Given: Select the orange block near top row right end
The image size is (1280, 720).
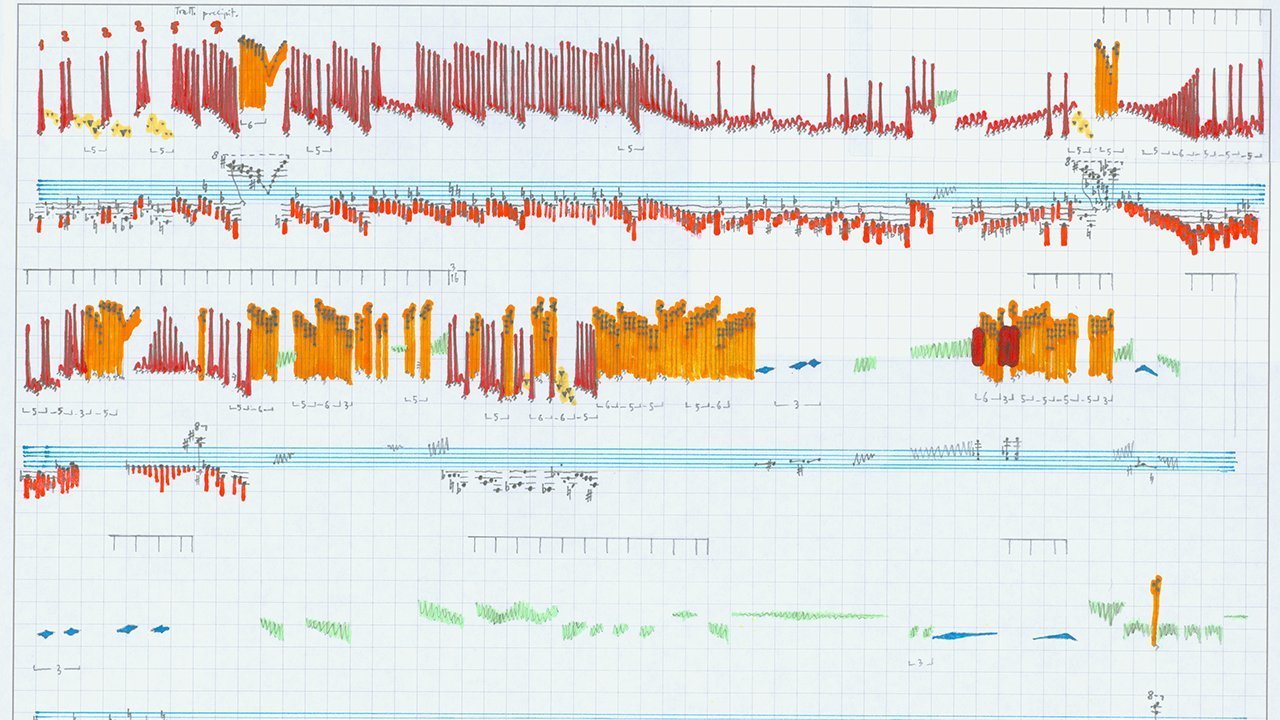Looking at the screenshot, I should [x=1106, y=80].
